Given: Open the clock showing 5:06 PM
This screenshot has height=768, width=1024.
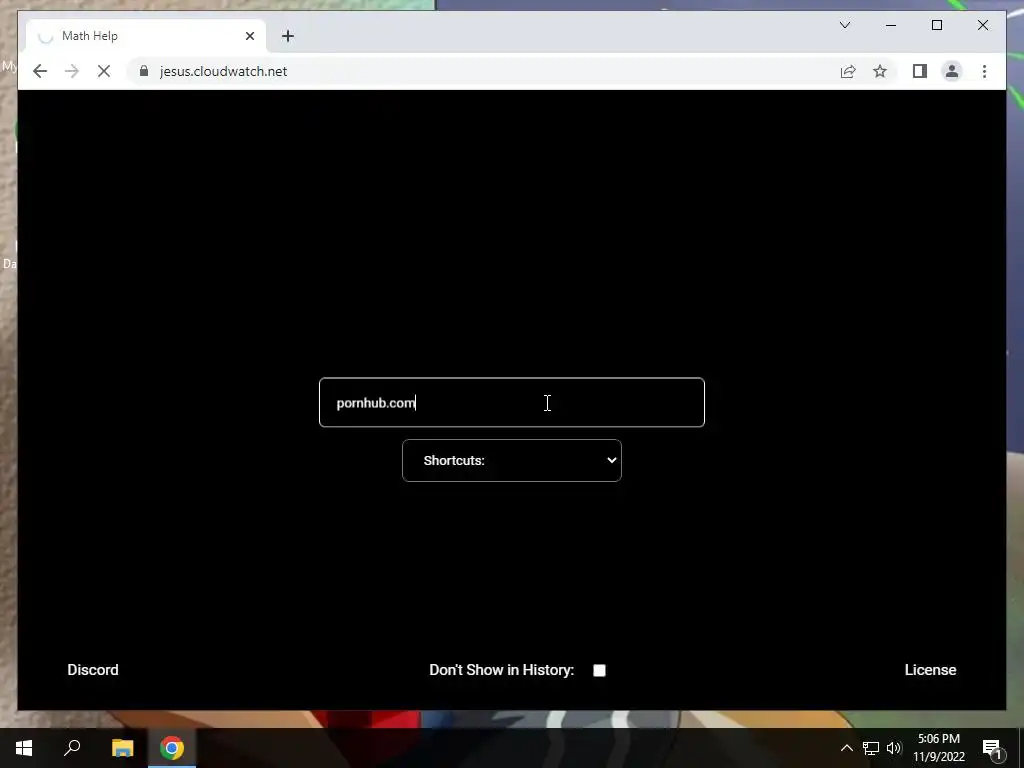Looking at the screenshot, I should tap(939, 748).
